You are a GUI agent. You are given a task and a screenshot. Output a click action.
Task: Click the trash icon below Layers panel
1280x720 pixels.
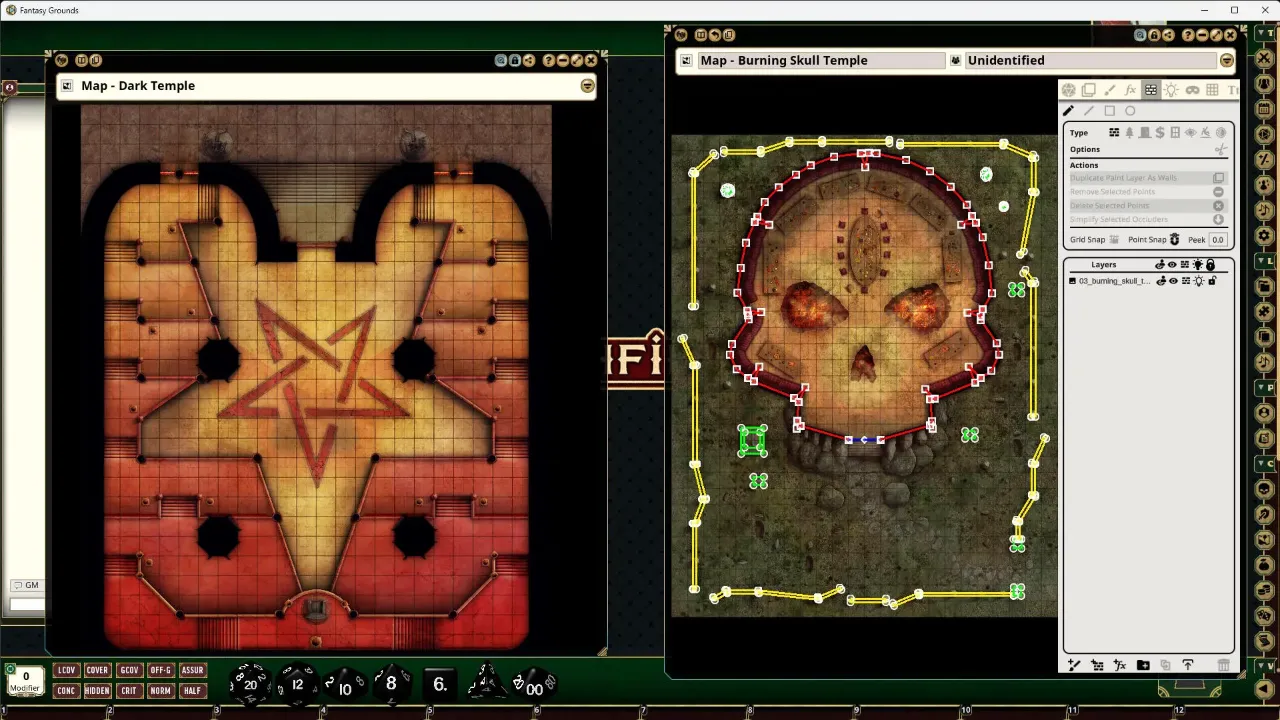coord(1223,665)
